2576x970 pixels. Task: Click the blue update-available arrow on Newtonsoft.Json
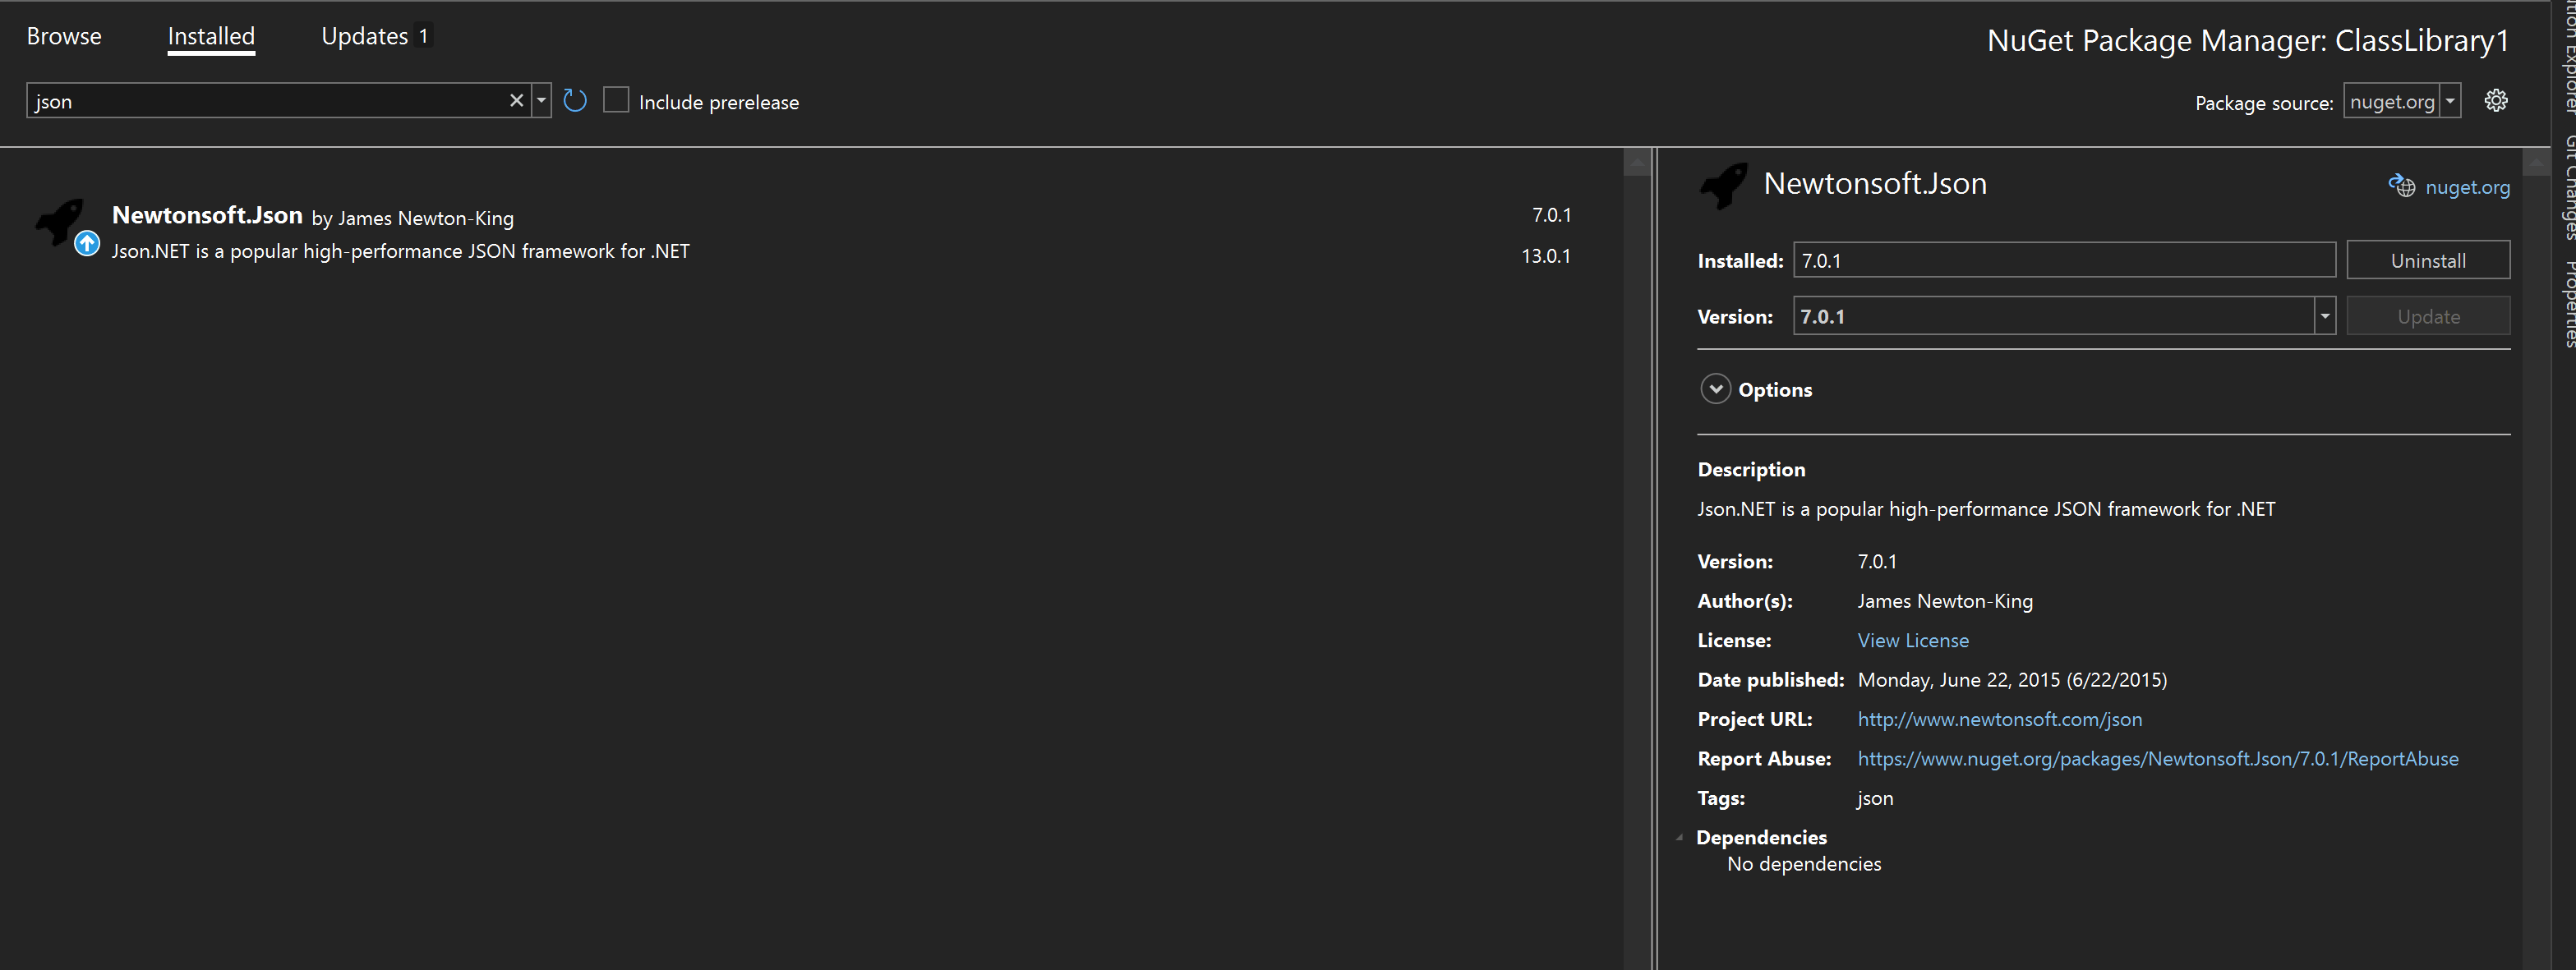(87, 242)
